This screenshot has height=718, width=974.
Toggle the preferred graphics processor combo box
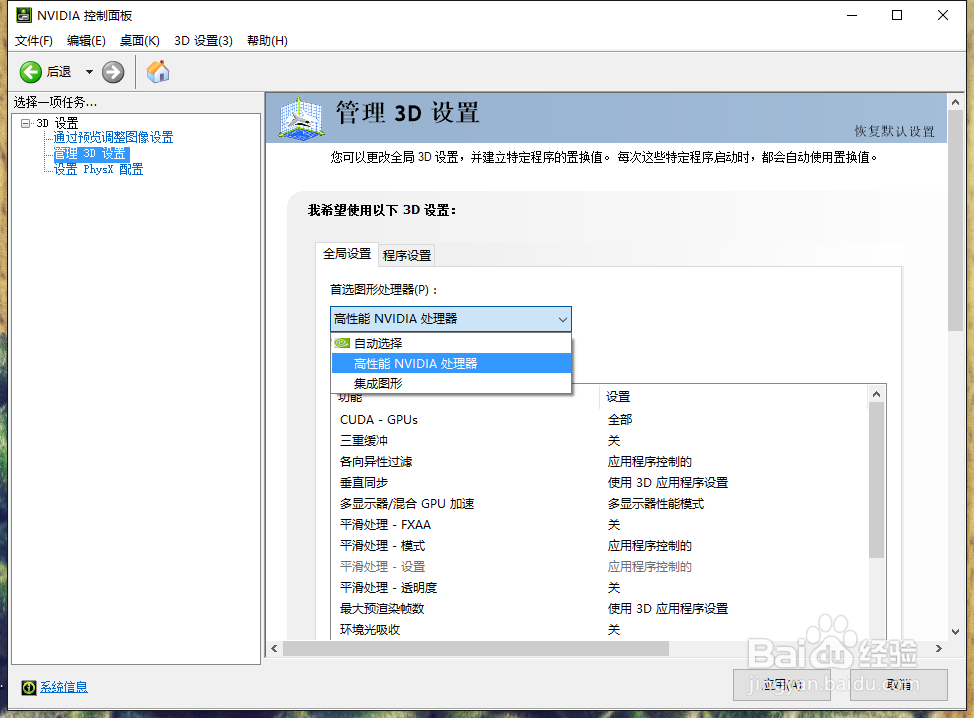(450, 319)
